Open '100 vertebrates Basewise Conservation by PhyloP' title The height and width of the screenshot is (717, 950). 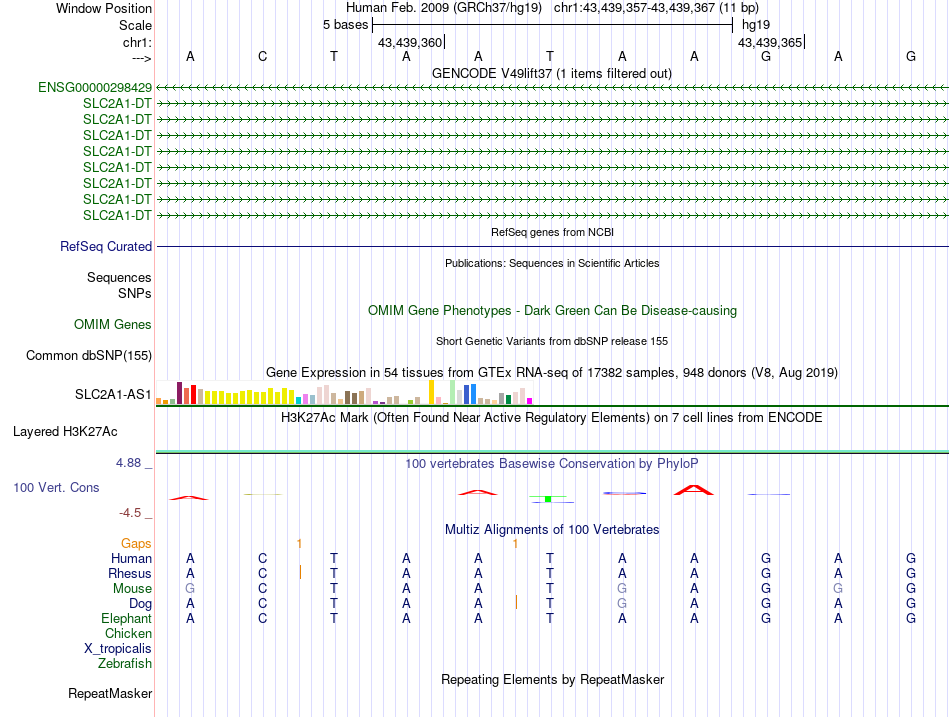552,464
